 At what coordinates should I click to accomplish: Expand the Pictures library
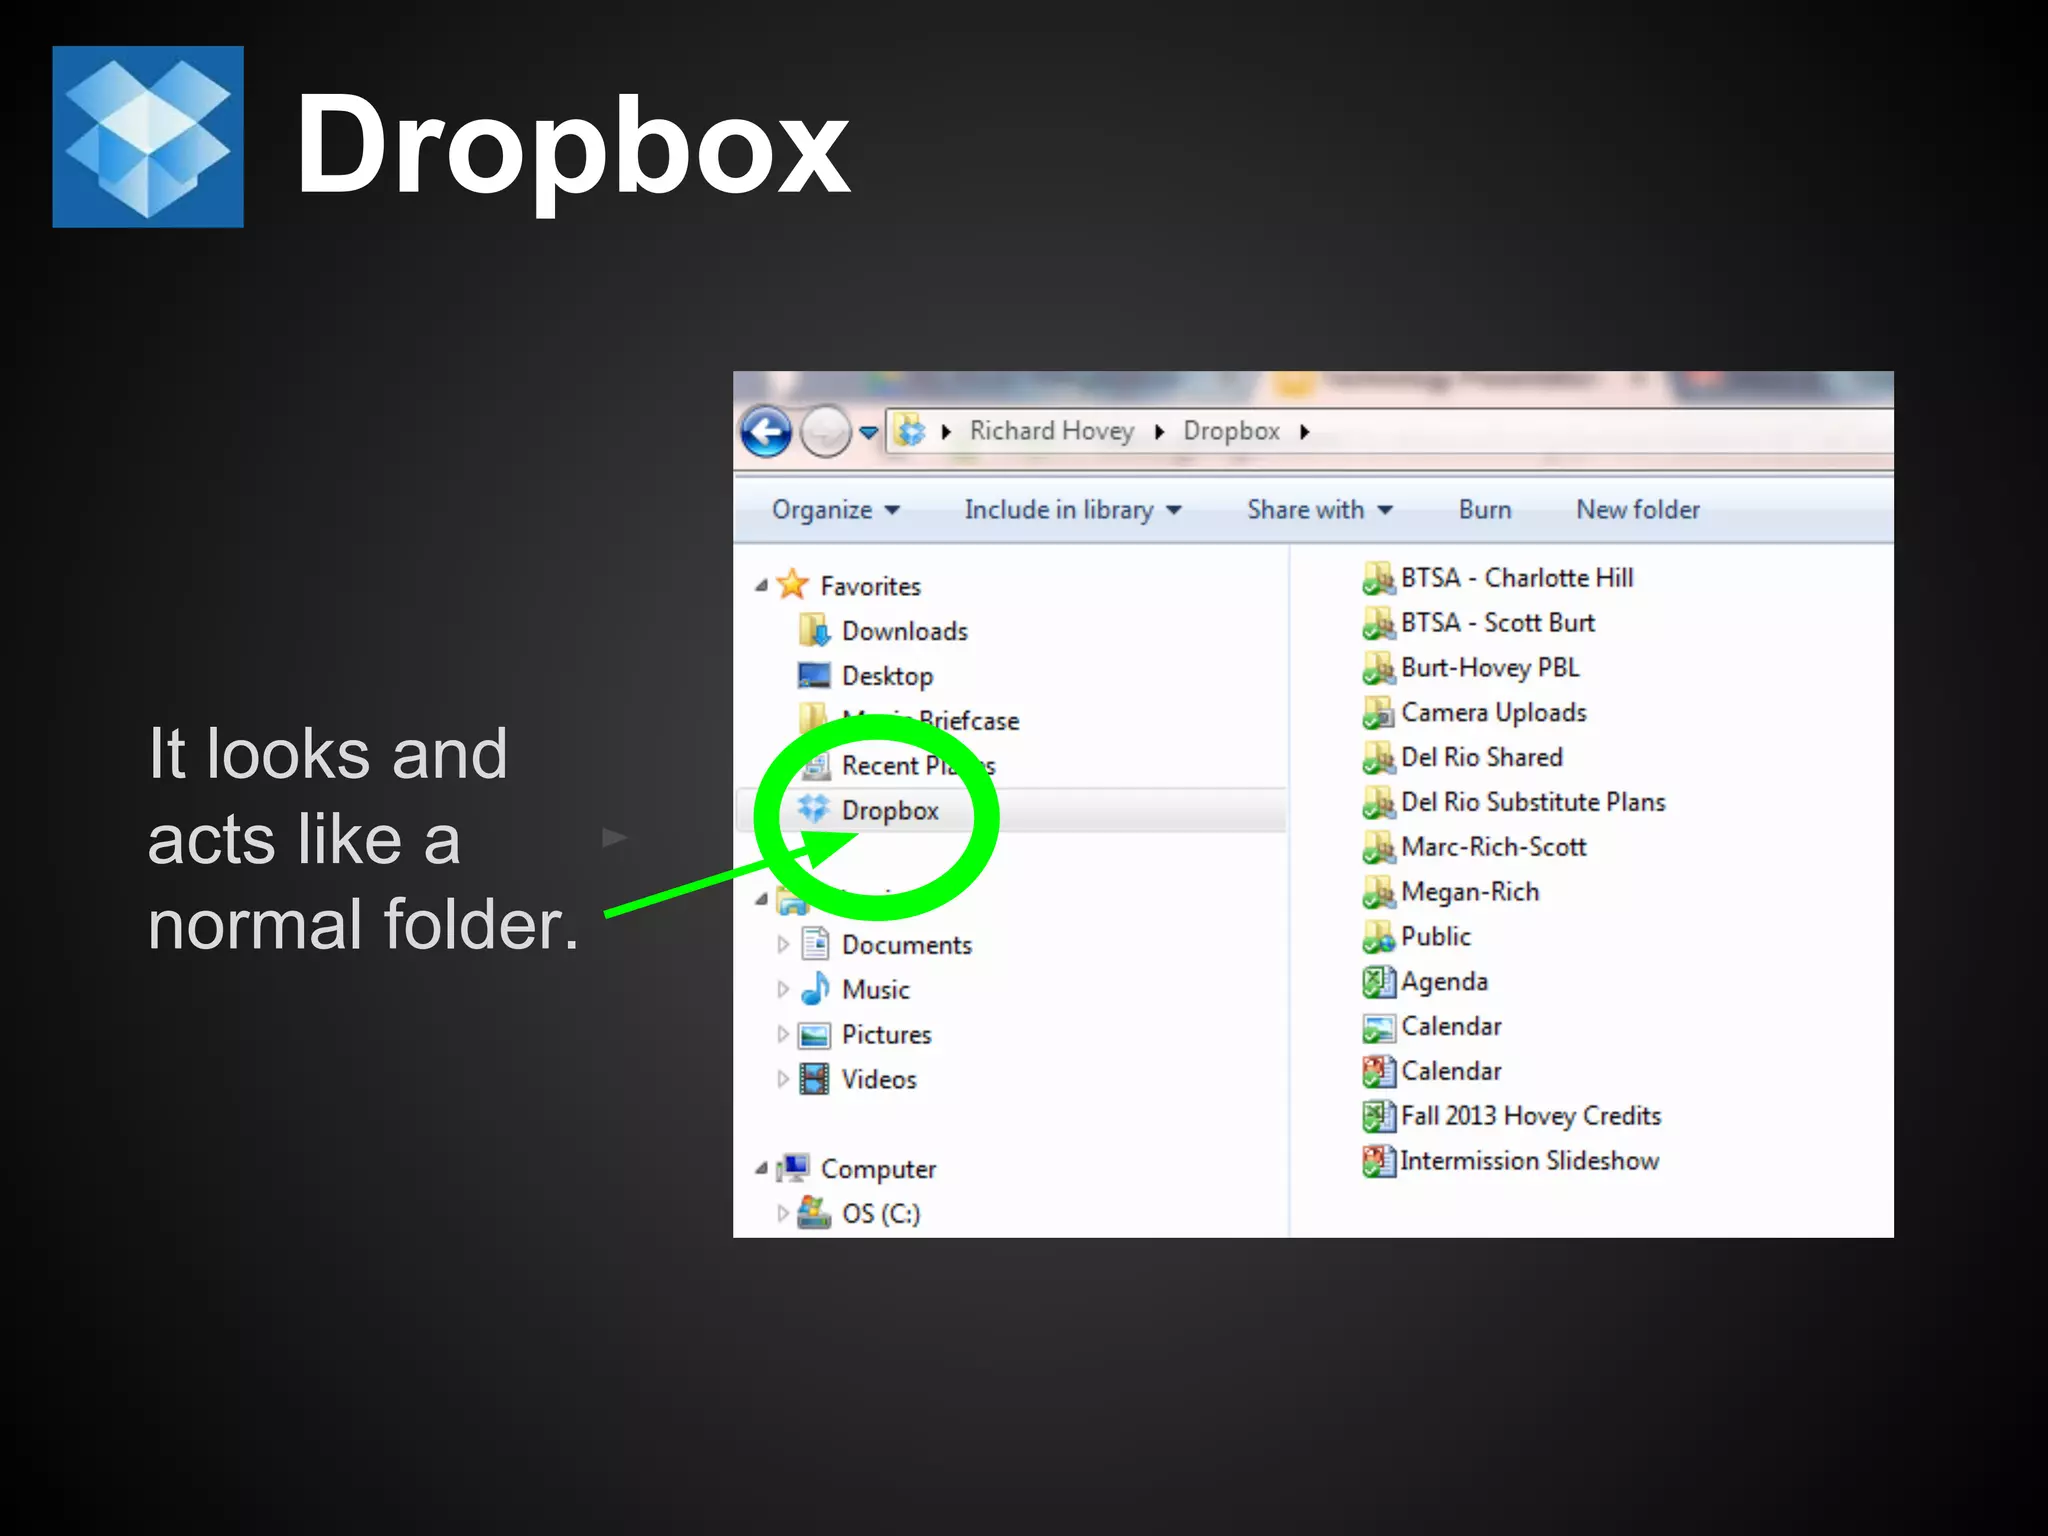click(x=783, y=1034)
